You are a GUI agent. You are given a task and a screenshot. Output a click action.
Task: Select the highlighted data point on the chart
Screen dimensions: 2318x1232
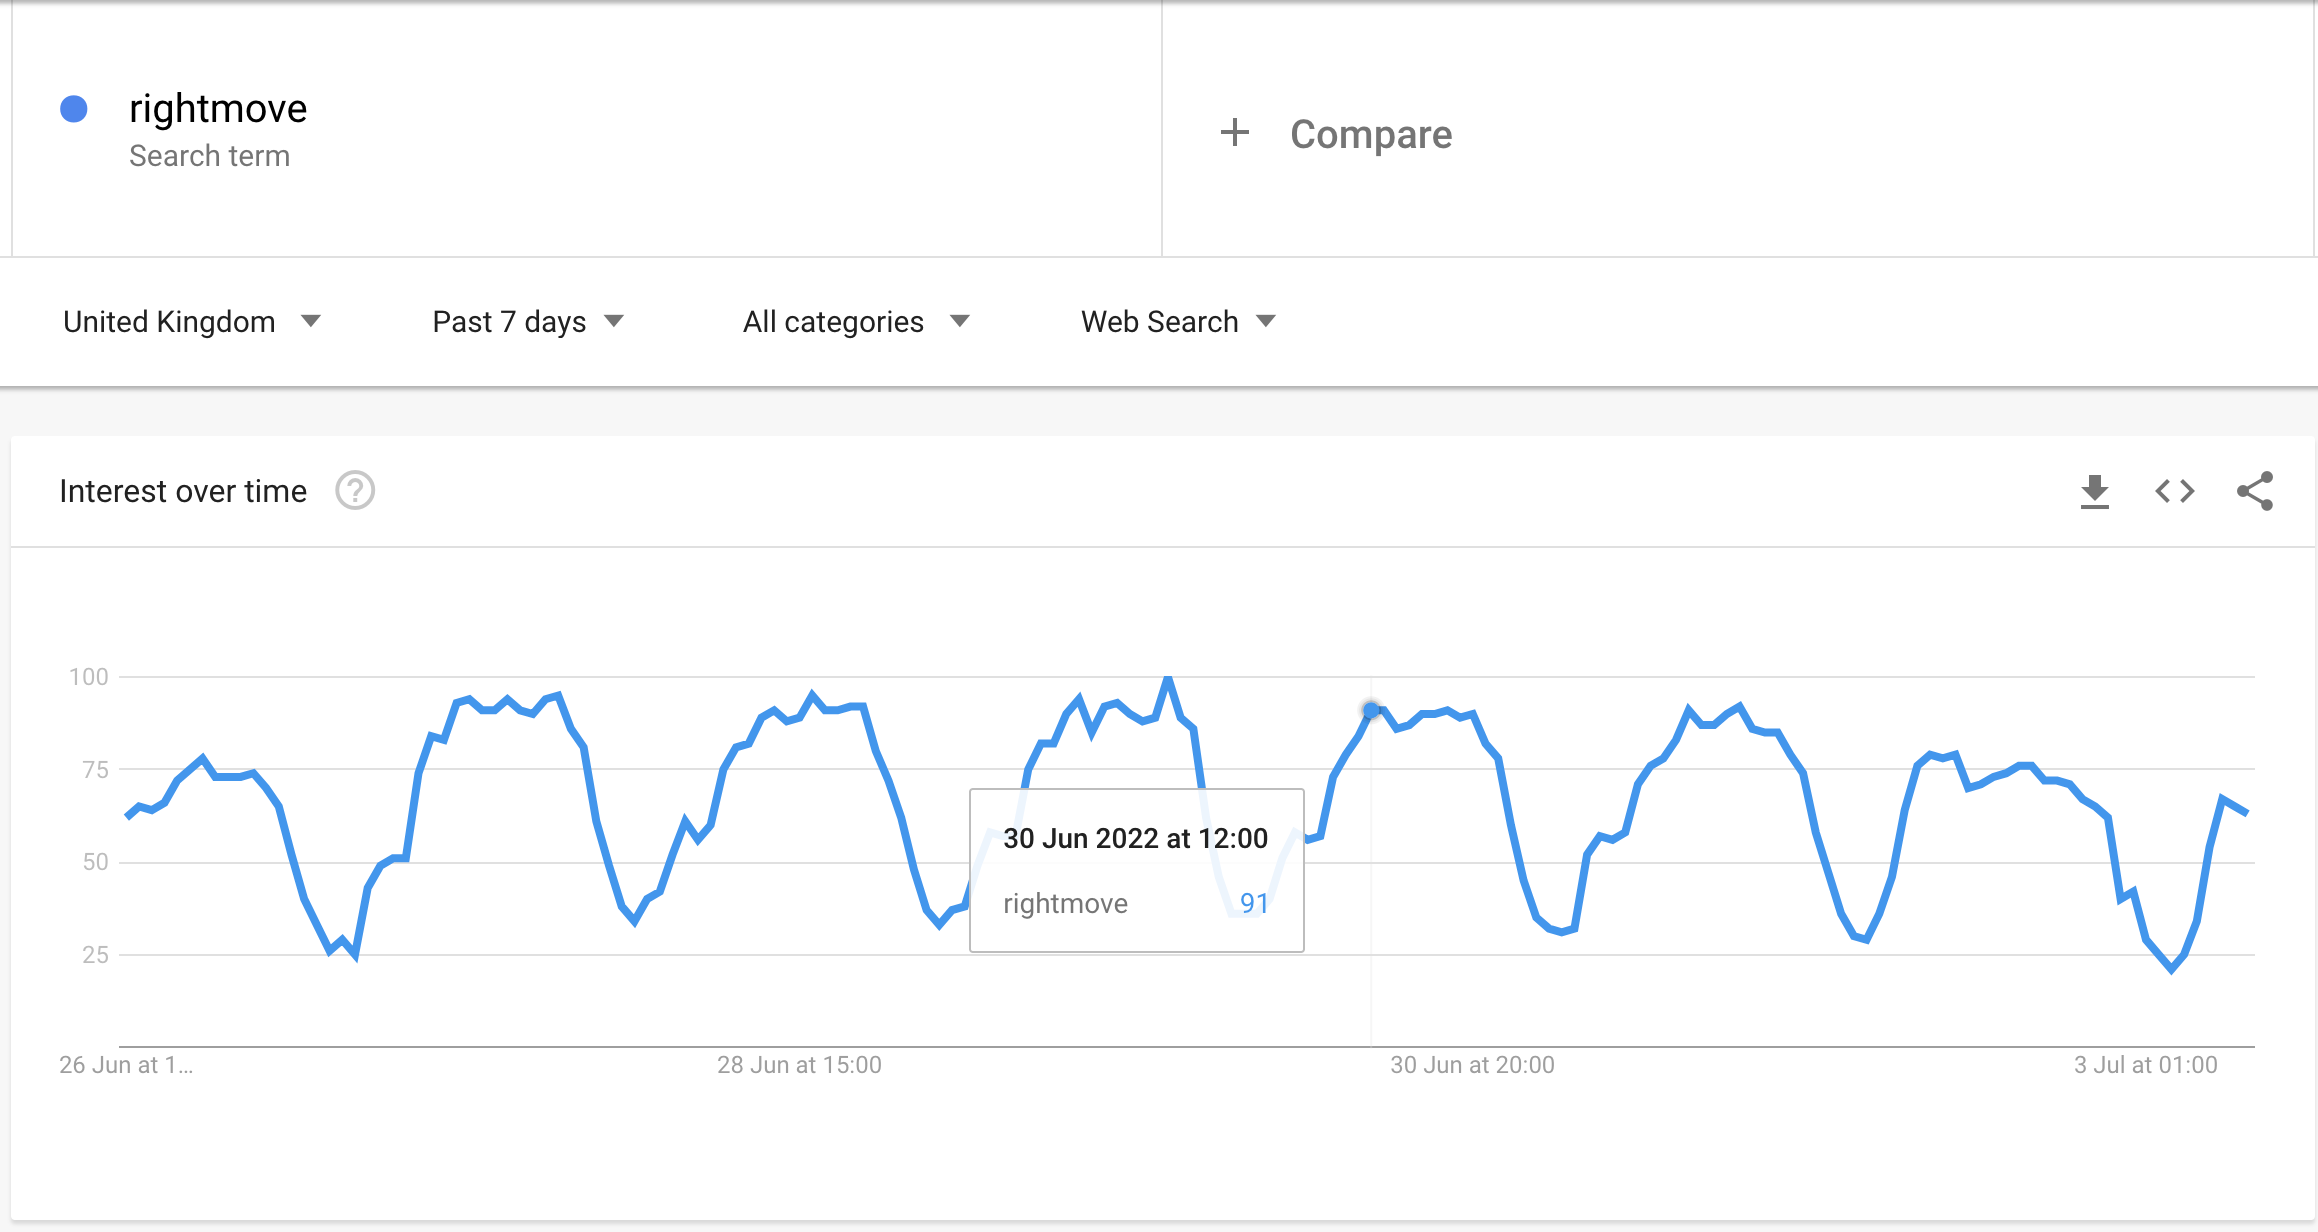point(1371,710)
